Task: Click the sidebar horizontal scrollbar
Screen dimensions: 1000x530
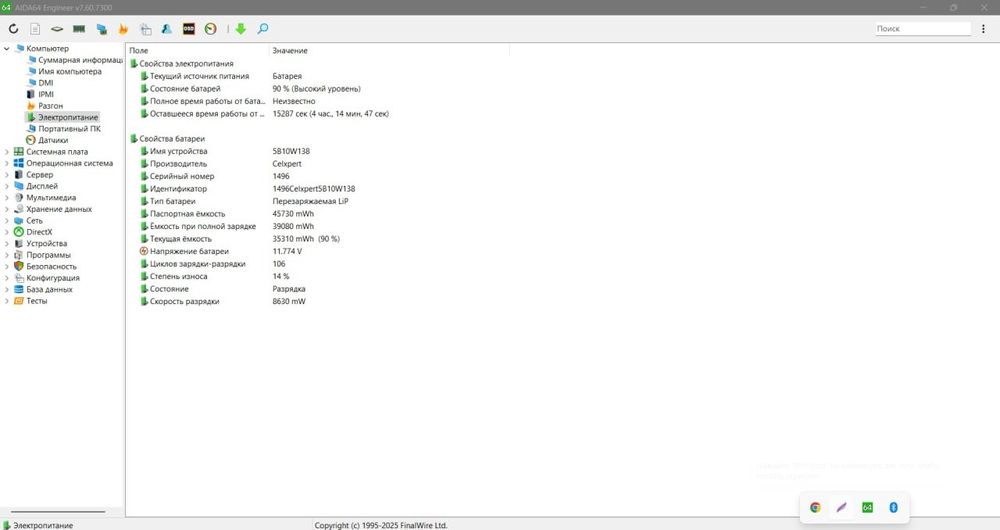Action: click(58, 512)
